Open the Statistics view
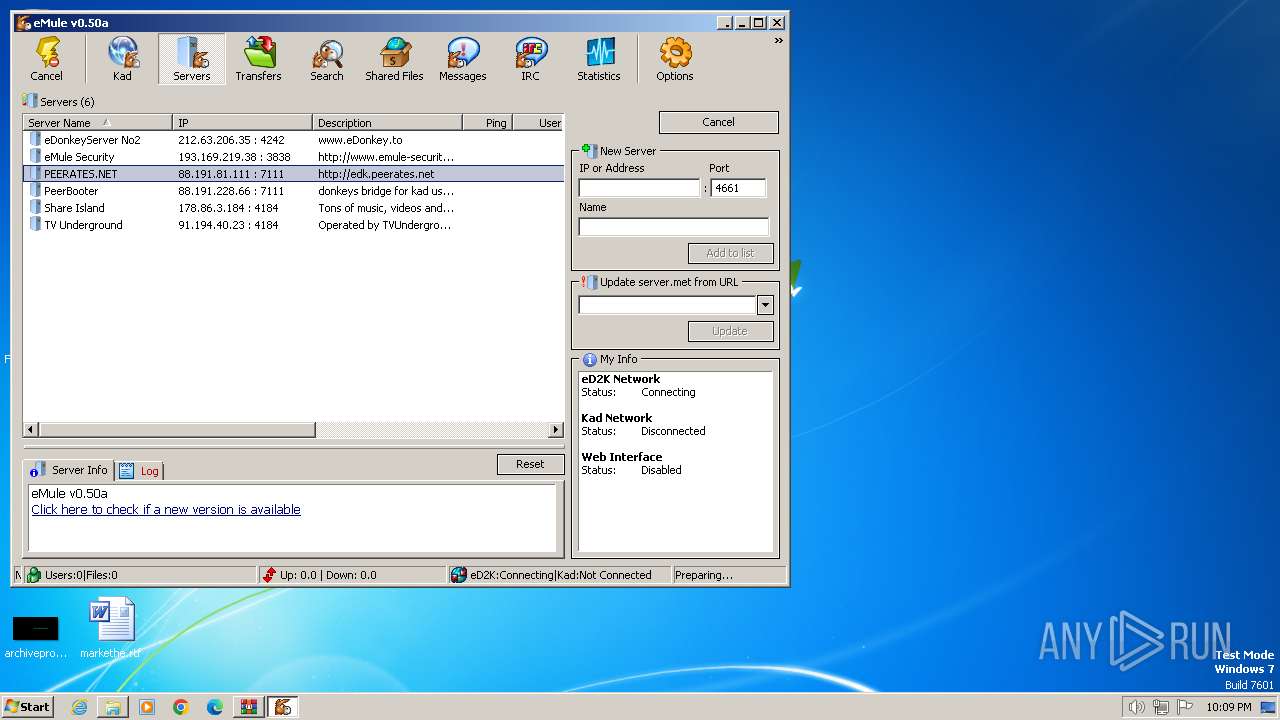The image size is (1280, 720). click(x=598, y=59)
